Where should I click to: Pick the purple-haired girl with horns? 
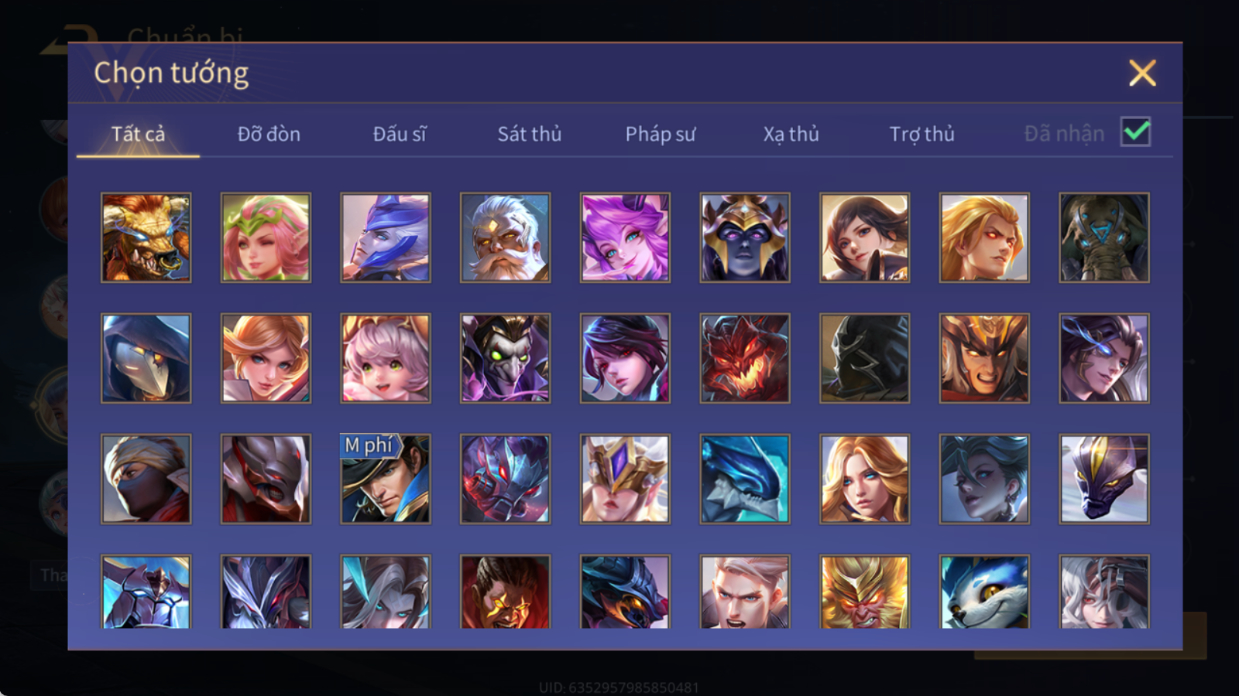click(625, 238)
